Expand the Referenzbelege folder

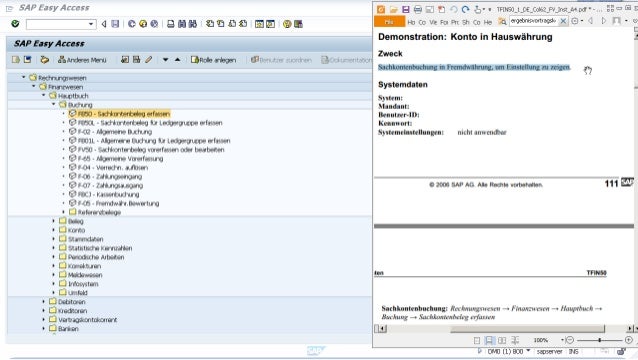[63, 212]
